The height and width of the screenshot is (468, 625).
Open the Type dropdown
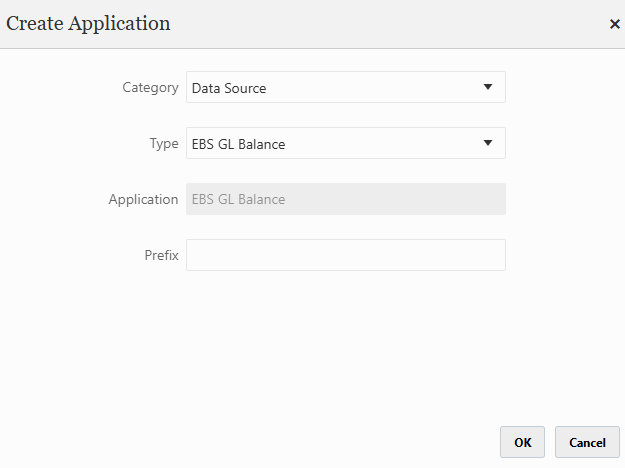(346, 143)
